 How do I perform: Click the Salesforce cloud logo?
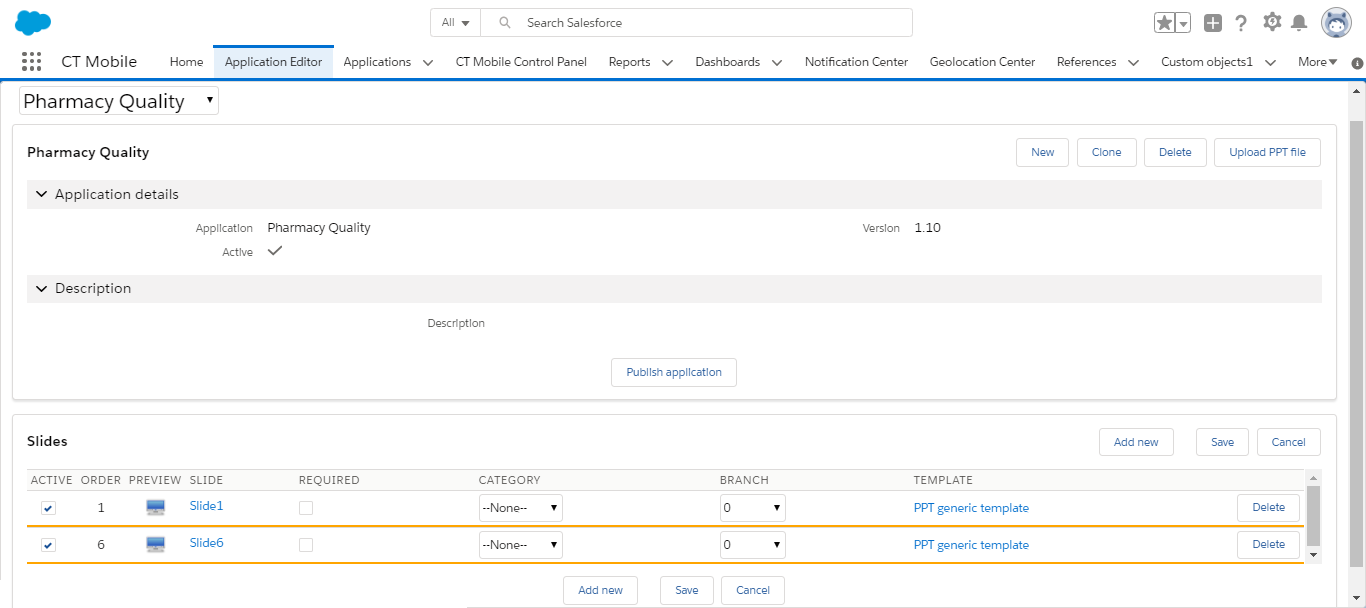(32, 21)
